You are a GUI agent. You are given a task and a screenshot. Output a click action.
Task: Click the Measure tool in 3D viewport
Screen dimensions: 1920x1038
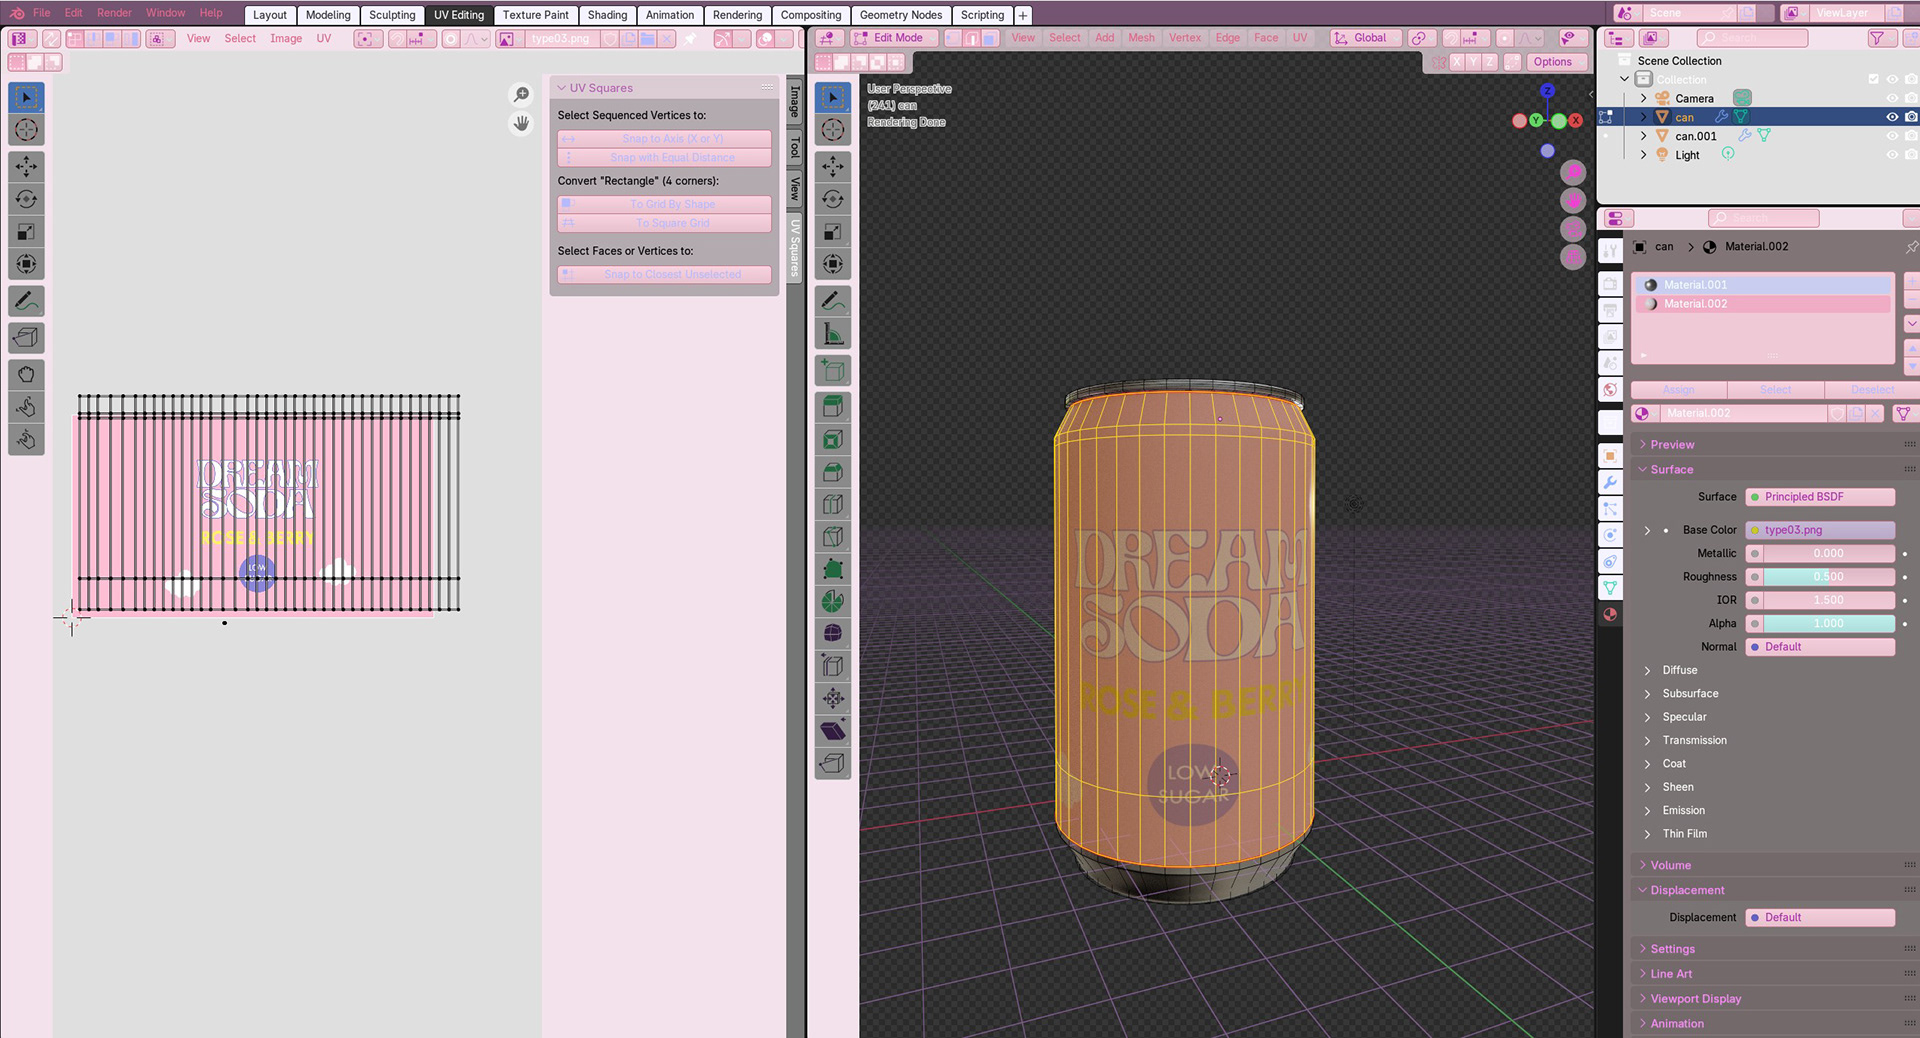[832, 335]
